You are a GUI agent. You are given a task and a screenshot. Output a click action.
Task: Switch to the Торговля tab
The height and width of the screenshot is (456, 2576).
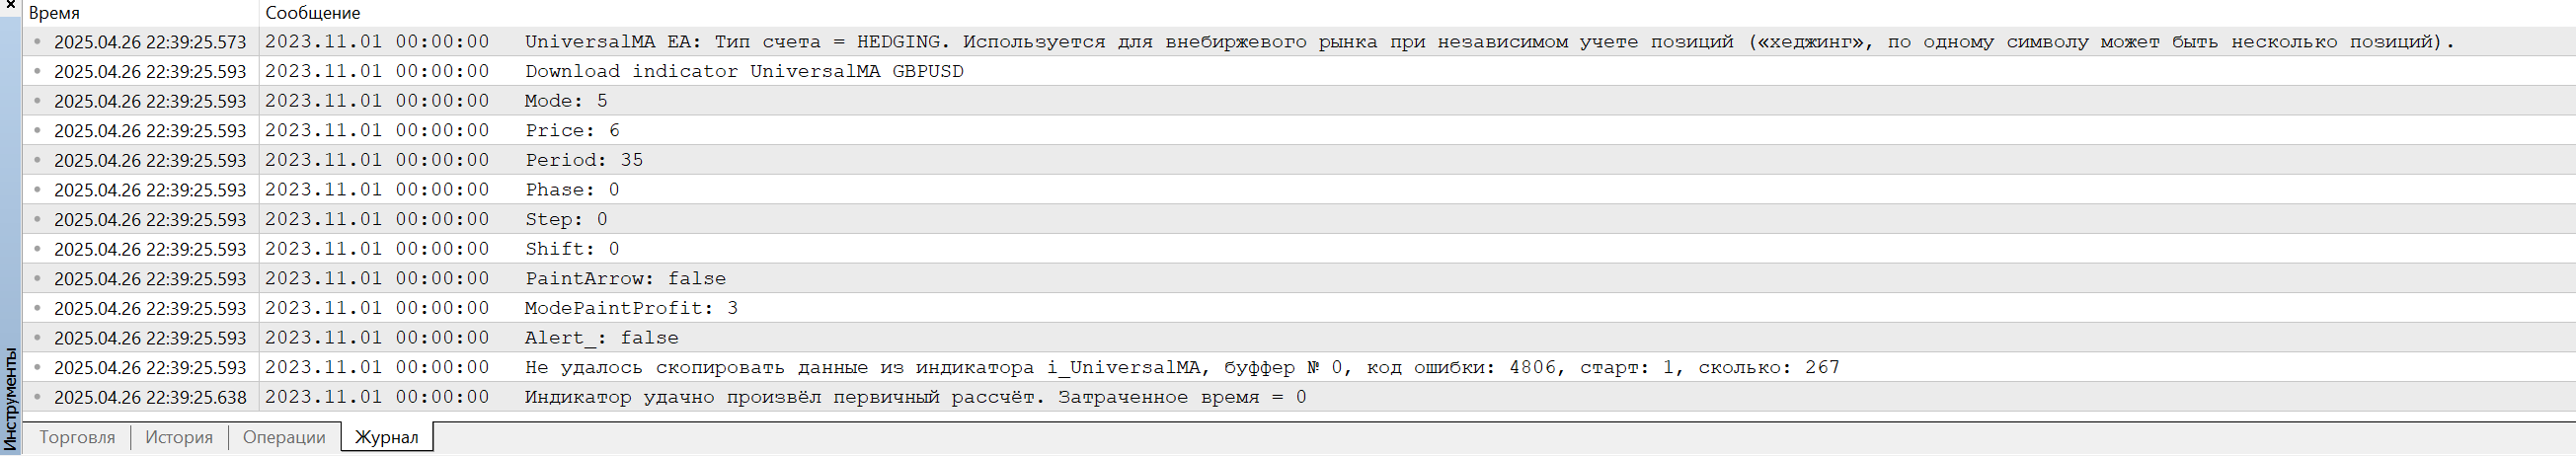pyautogui.click(x=77, y=437)
